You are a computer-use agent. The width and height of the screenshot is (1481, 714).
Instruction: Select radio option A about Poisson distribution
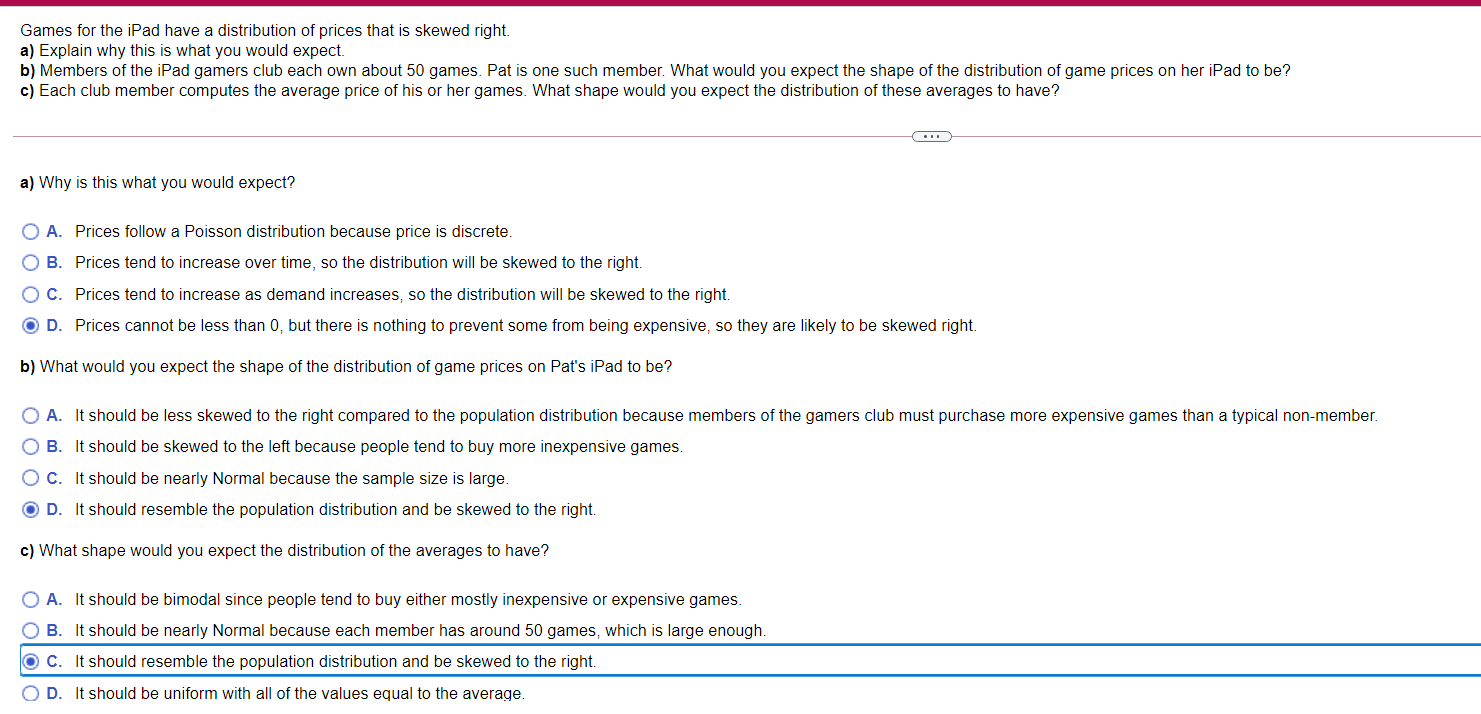[x=30, y=231]
